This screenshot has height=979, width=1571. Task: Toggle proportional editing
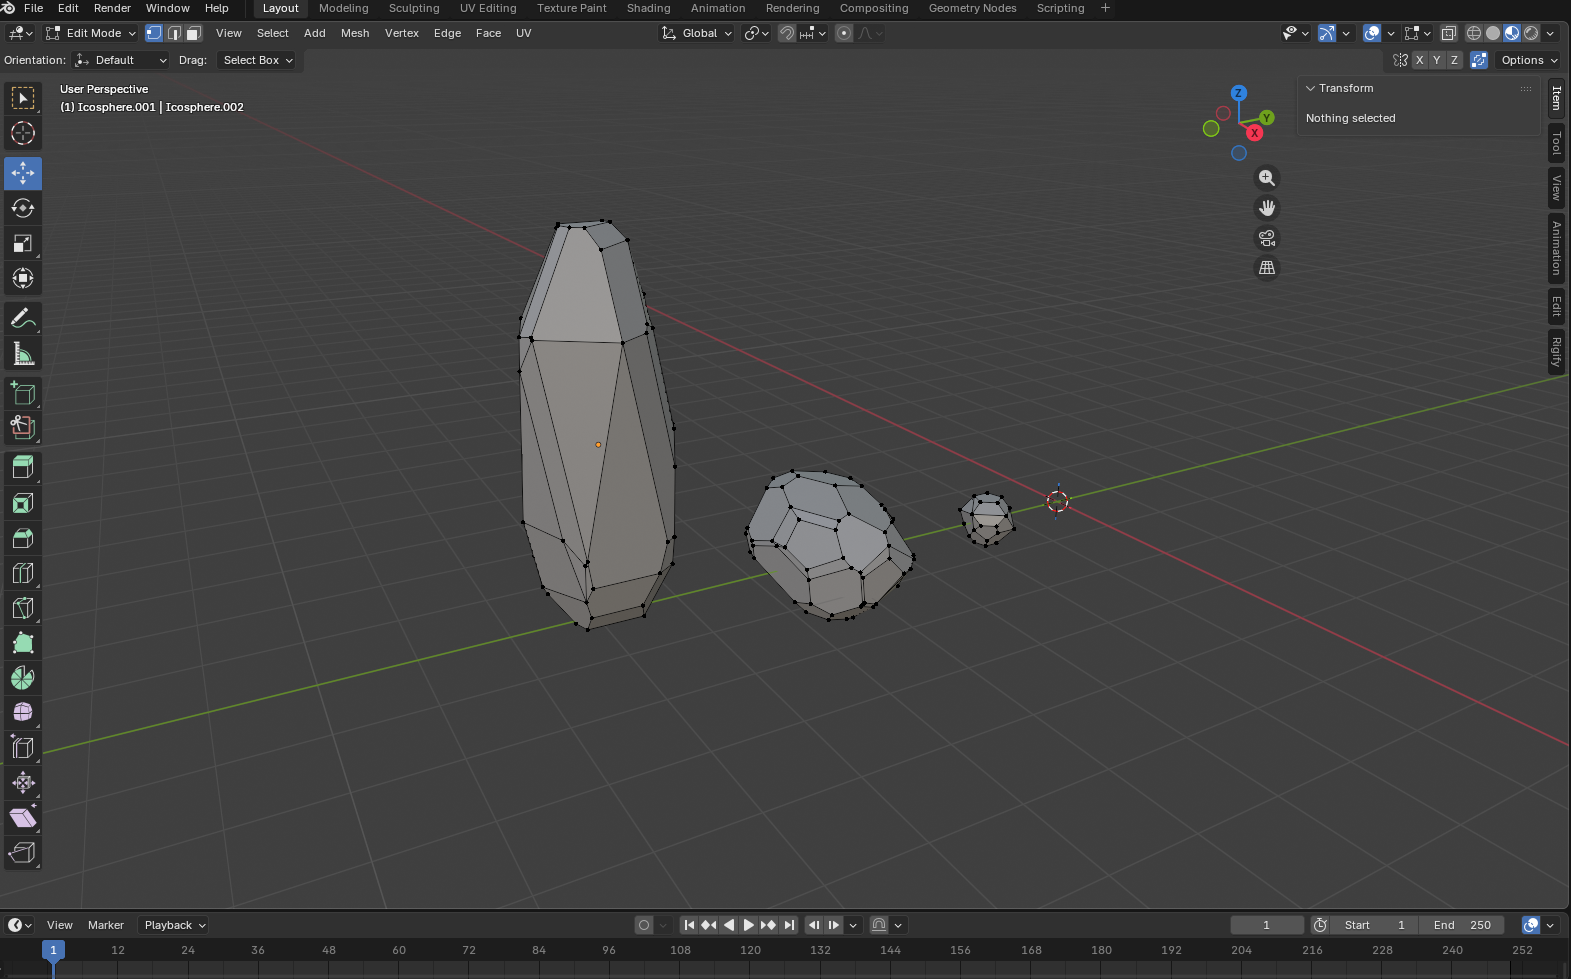[844, 33]
